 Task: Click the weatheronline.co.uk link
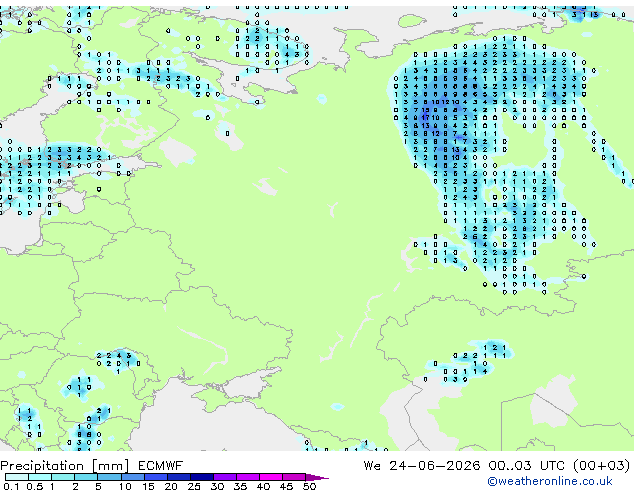550,481
